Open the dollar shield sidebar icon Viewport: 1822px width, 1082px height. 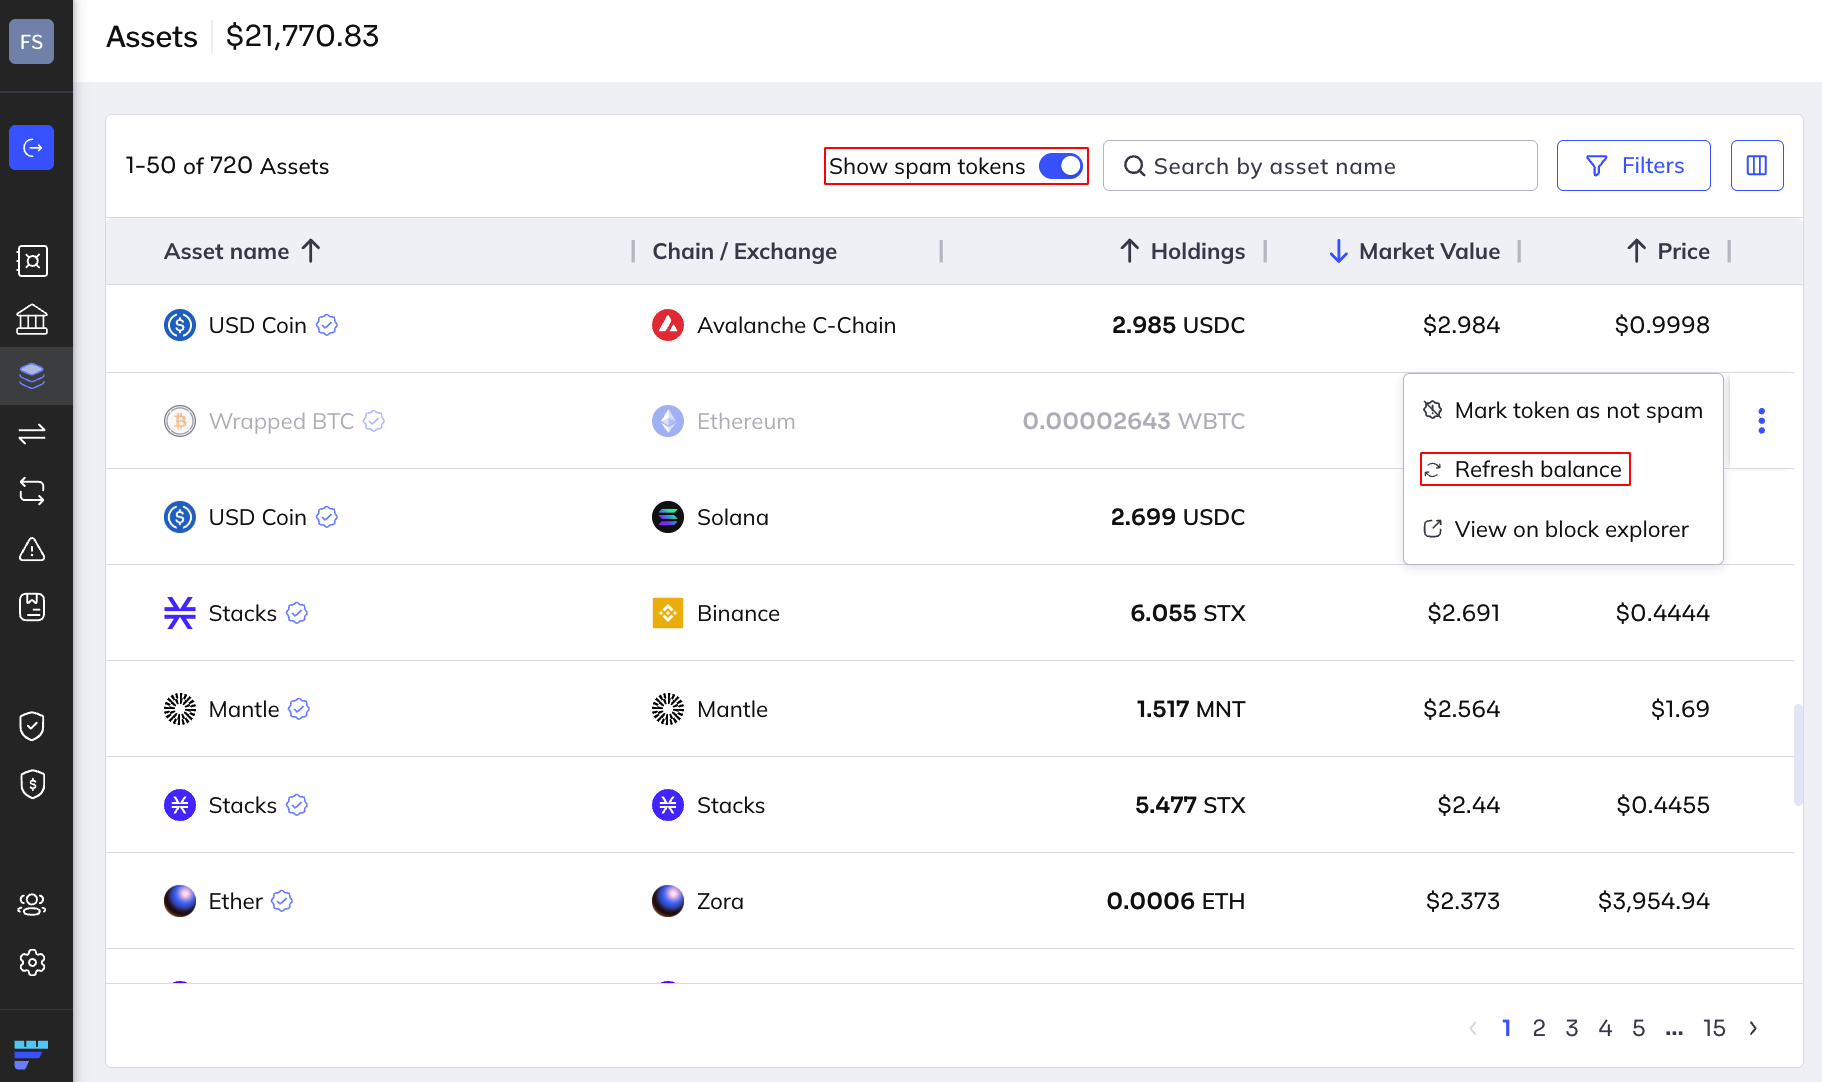tap(31, 784)
